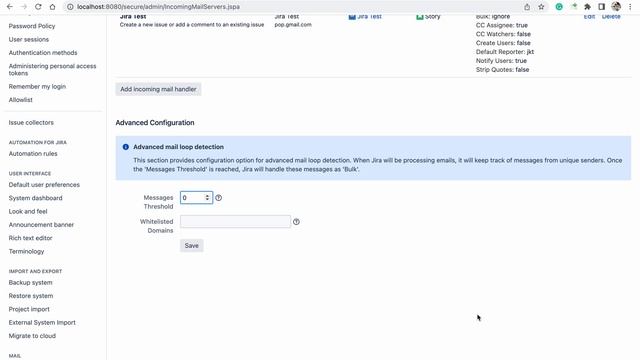Open Issue collectors page

point(31,122)
